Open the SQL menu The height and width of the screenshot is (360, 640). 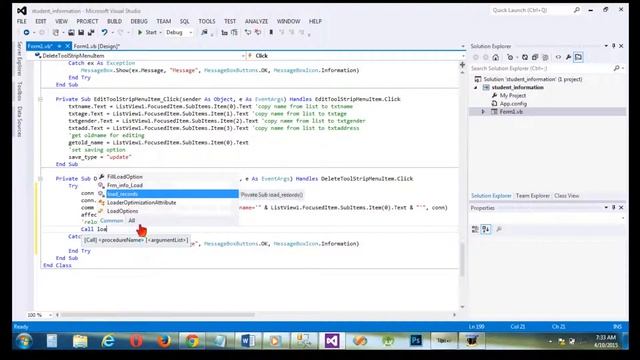tap(184, 21)
